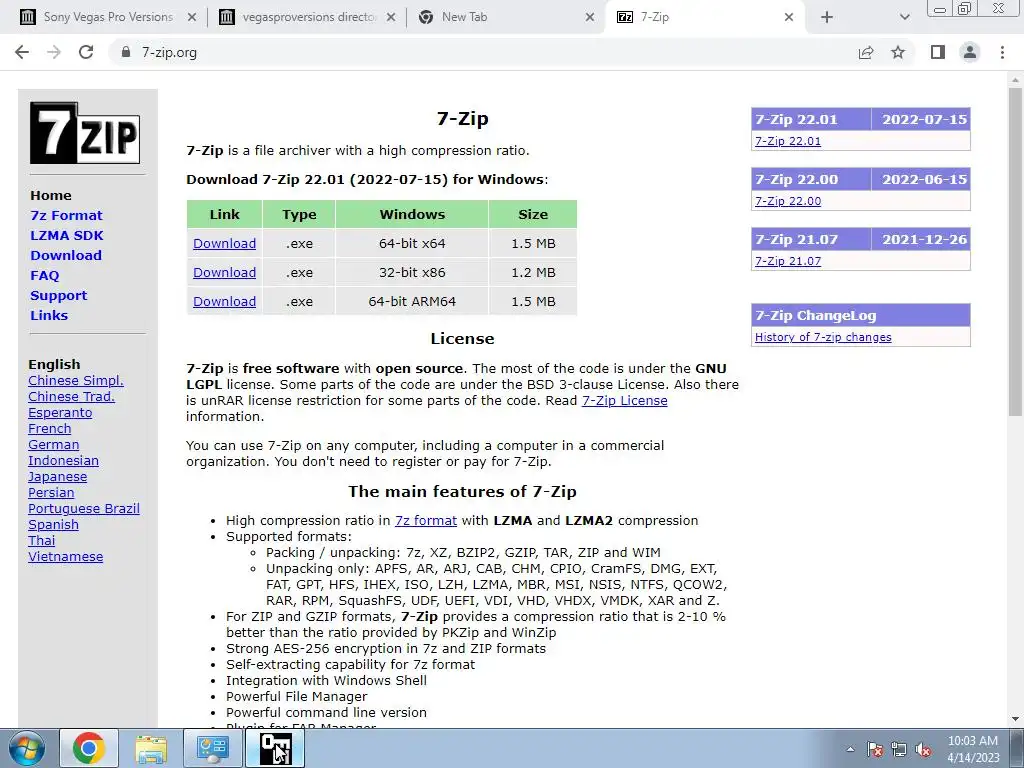Close the Sony Vegas Pro Versions tab

pos(191,17)
